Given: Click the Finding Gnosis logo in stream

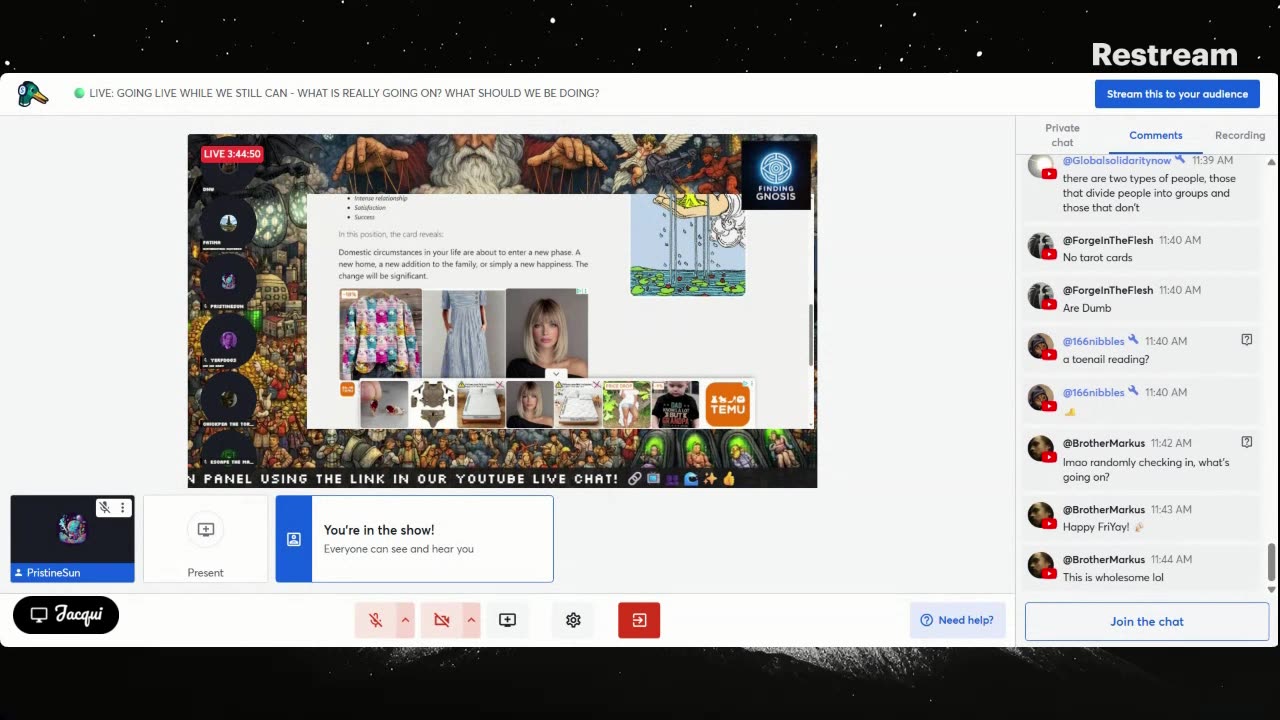Looking at the screenshot, I should pos(776,175).
